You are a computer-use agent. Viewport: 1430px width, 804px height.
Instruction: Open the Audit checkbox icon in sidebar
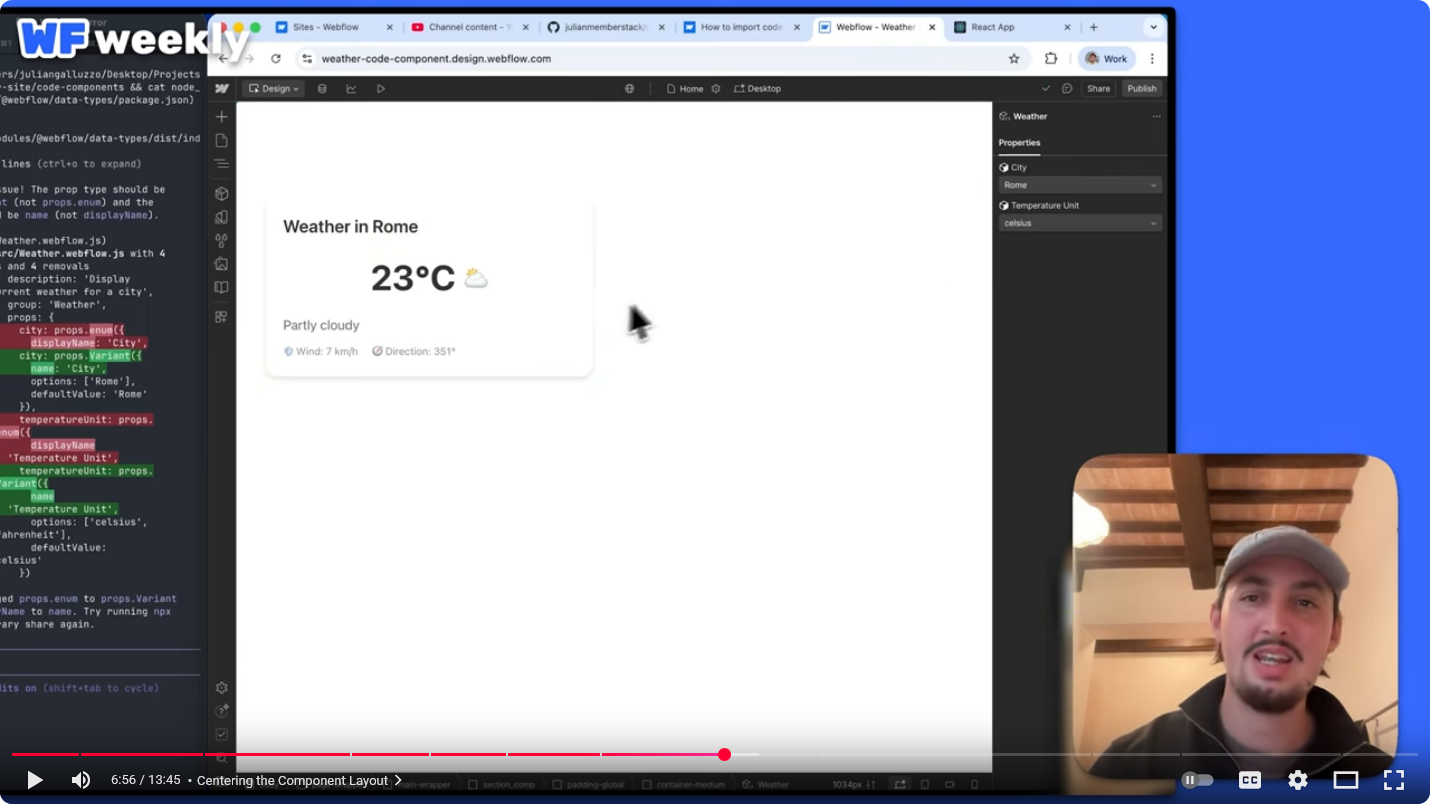point(222,735)
